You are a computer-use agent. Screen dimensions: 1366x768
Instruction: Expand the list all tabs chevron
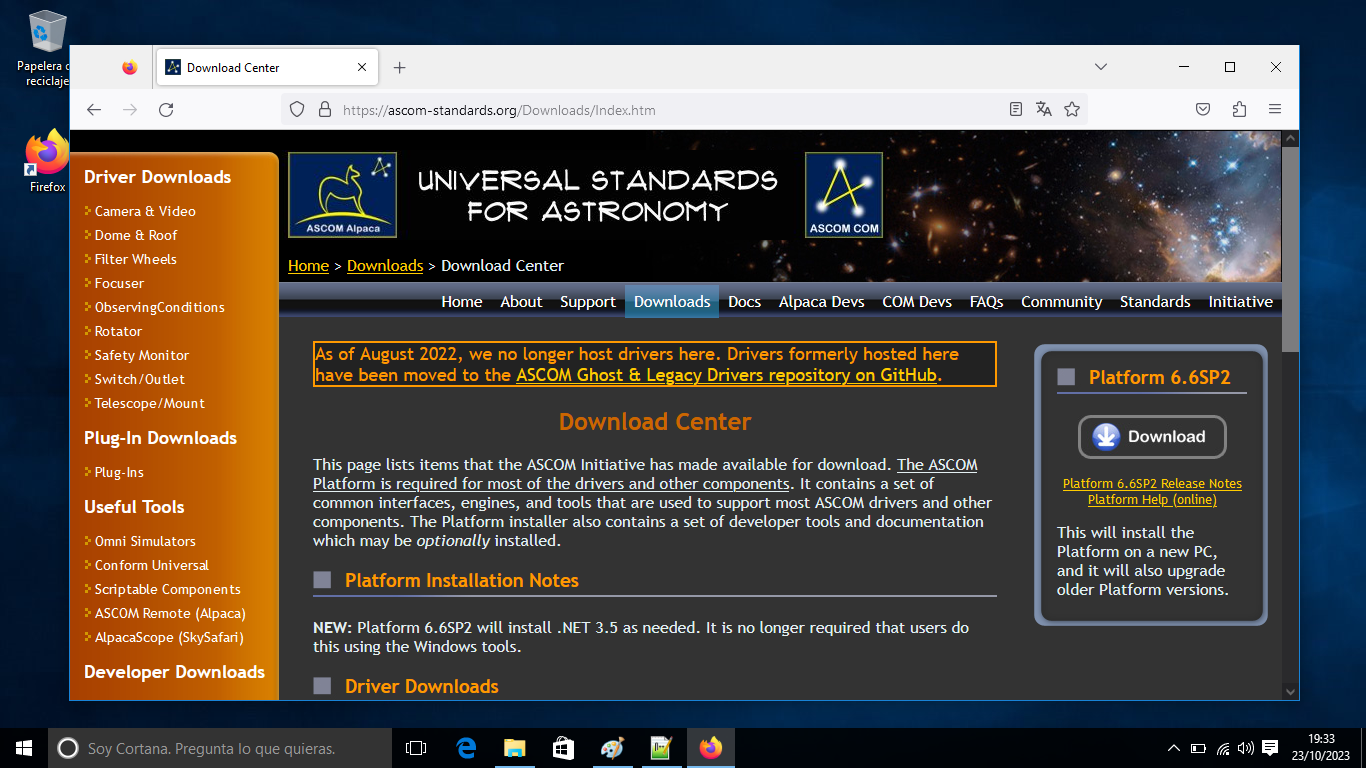[x=1101, y=67]
